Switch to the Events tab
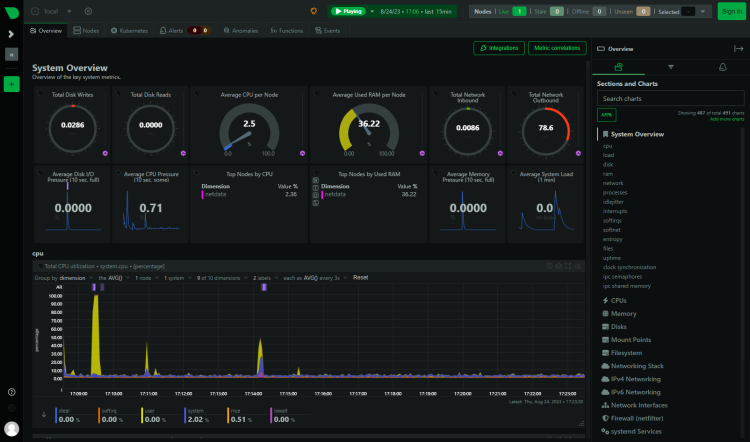This screenshot has width=750, height=442. tap(328, 31)
